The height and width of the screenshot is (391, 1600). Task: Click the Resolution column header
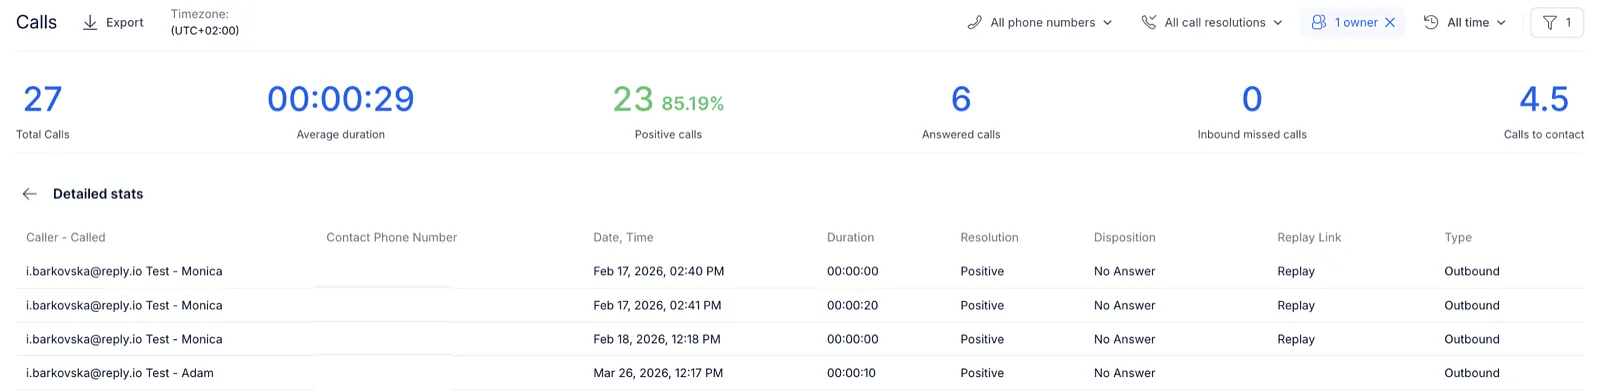(x=990, y=237)
